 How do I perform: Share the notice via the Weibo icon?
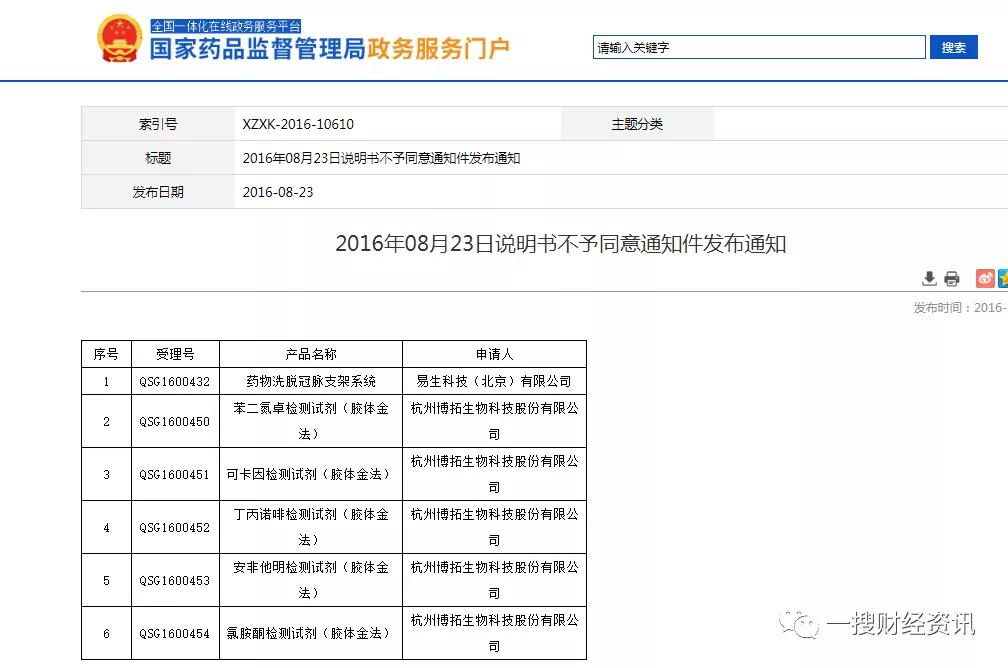pos(985,278)
